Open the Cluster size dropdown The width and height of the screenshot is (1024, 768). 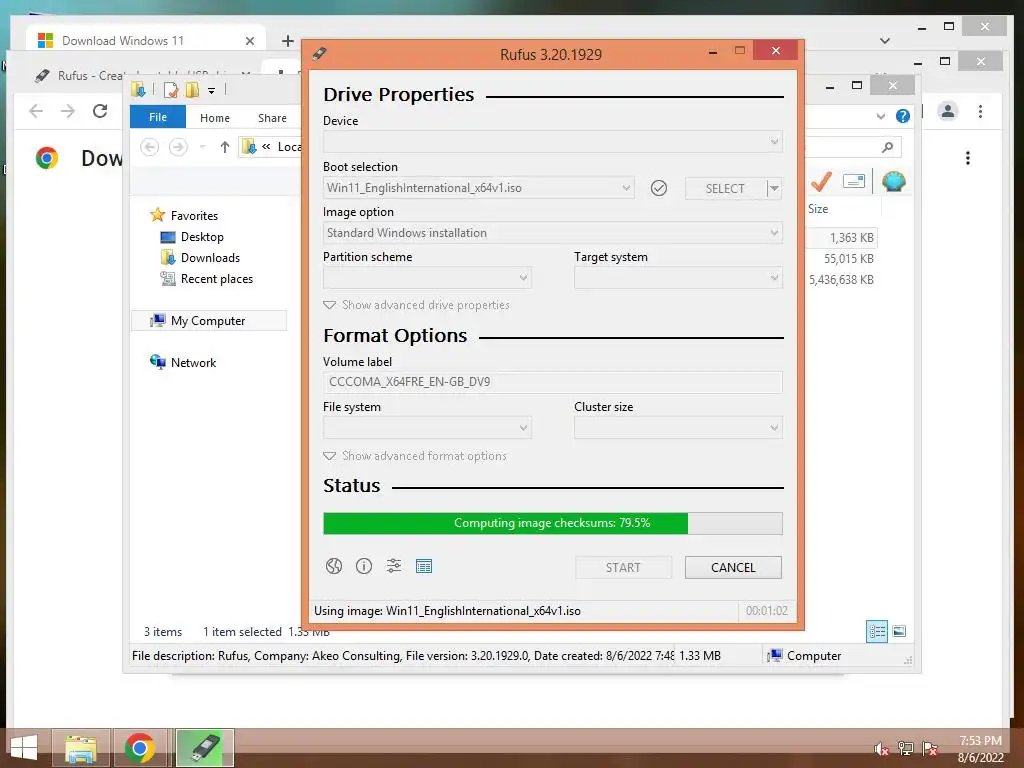click(x=678, y=428)
